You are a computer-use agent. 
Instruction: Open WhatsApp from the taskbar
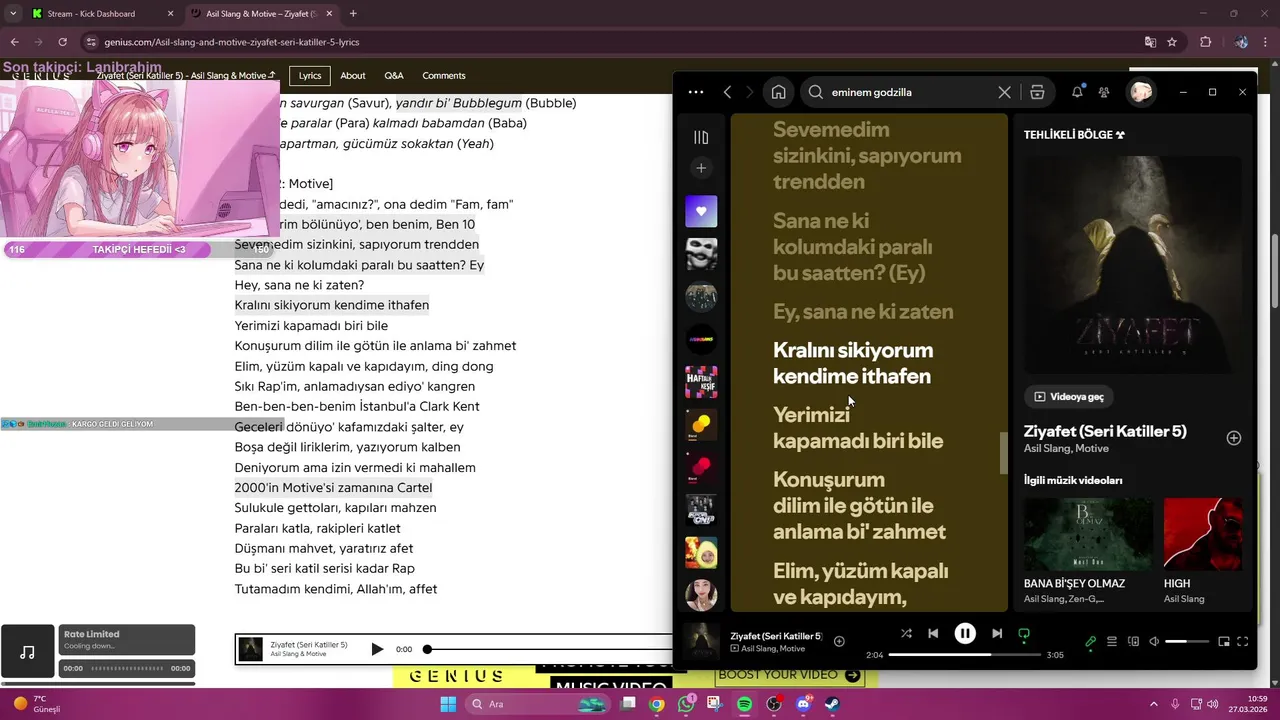coord(686,704)
